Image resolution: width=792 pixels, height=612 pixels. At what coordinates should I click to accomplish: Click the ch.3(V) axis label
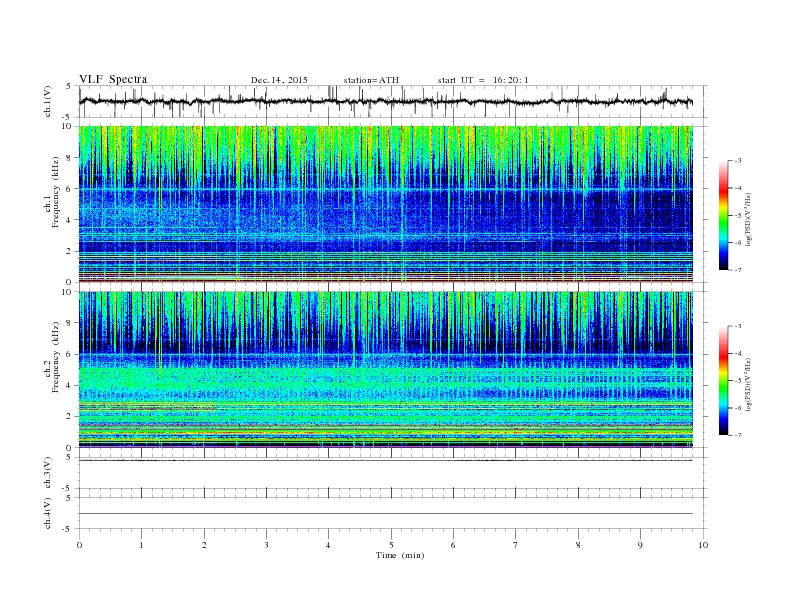(x=48, y=473)
